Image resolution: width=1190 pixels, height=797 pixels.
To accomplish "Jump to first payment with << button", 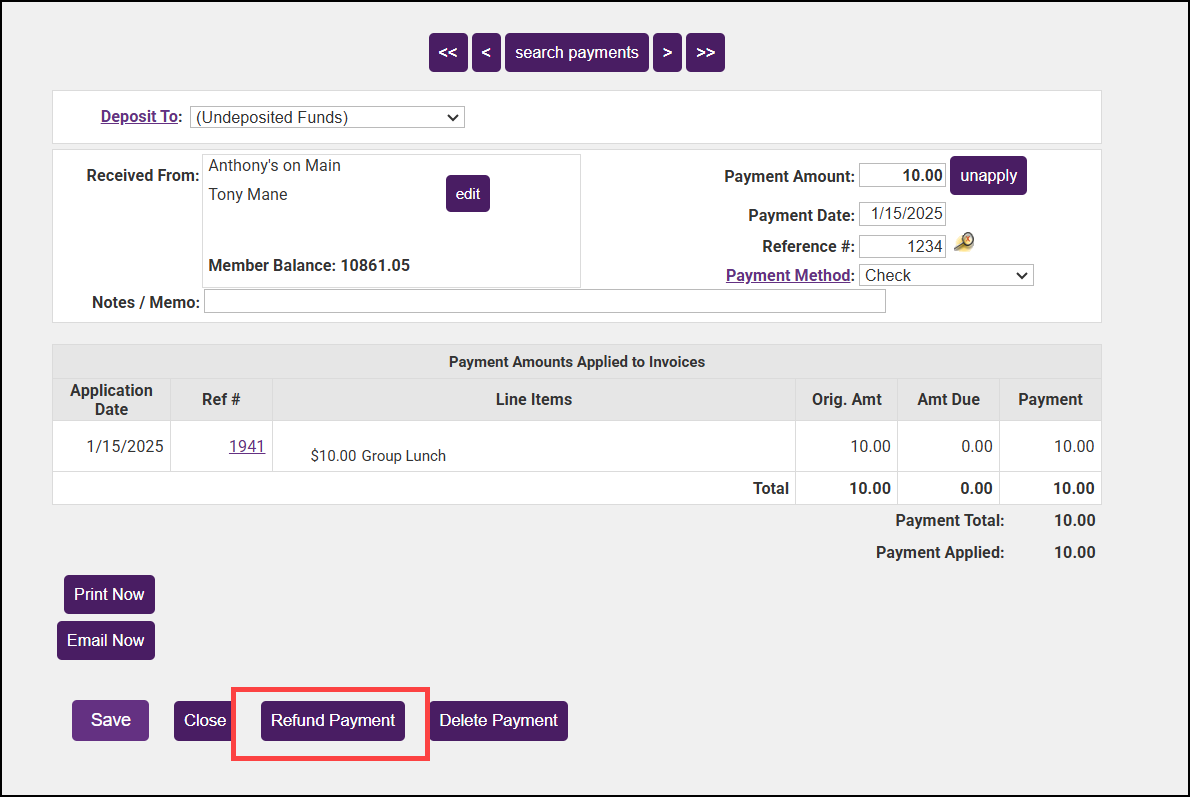I will click(448, 53).
